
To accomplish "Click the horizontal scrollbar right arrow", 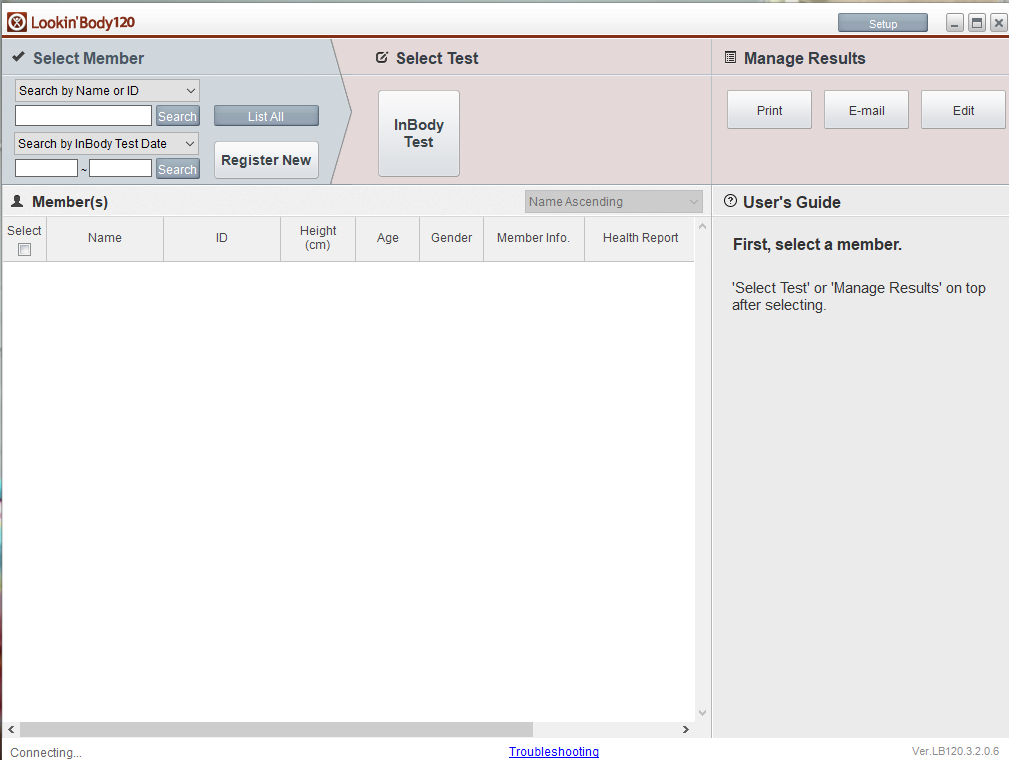I will pyautogui.click(x=685, y=729).
